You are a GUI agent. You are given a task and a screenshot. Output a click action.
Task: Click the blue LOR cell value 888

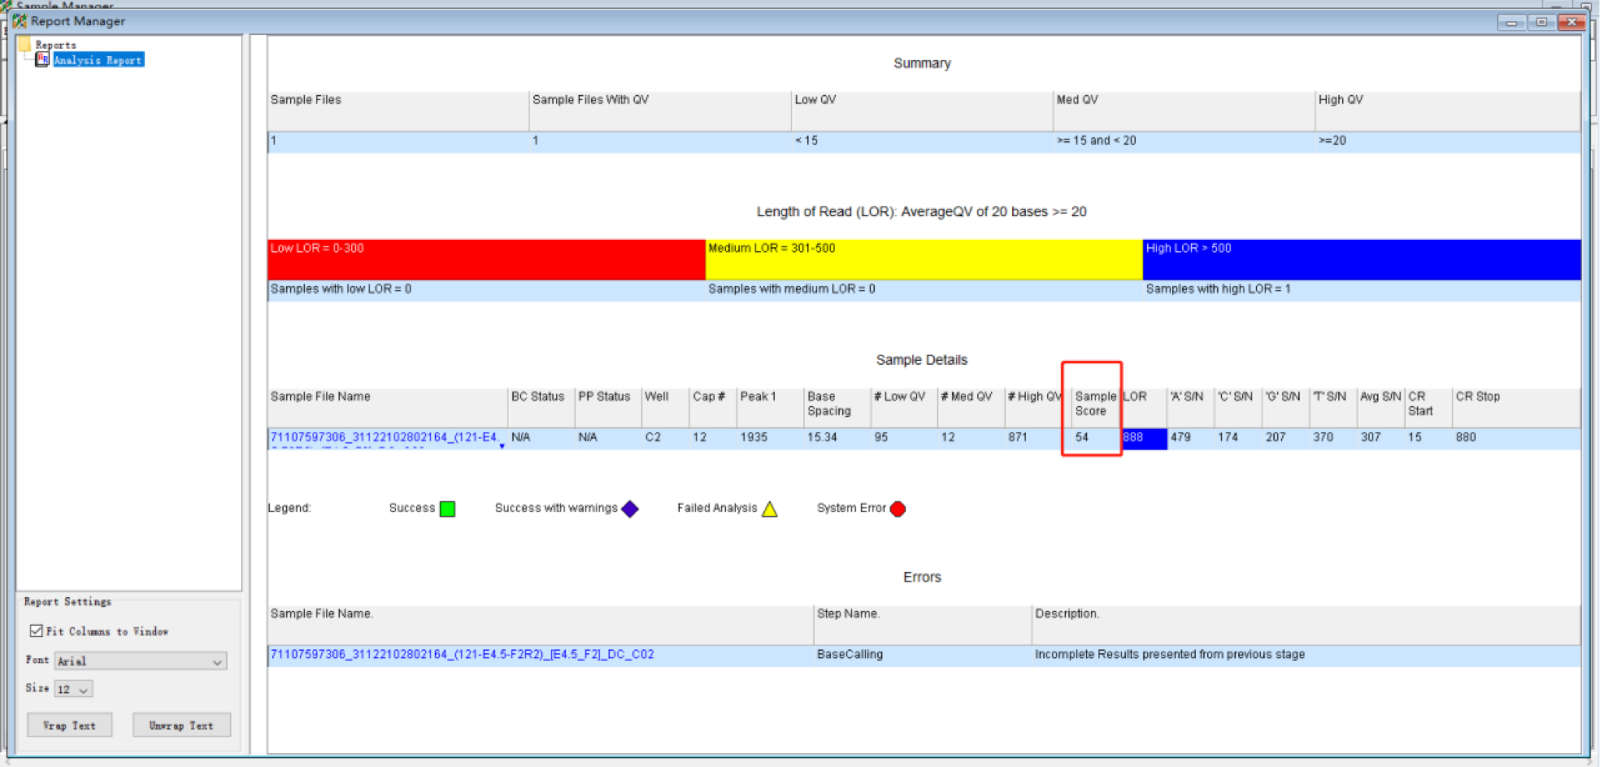click(1144, 438)
